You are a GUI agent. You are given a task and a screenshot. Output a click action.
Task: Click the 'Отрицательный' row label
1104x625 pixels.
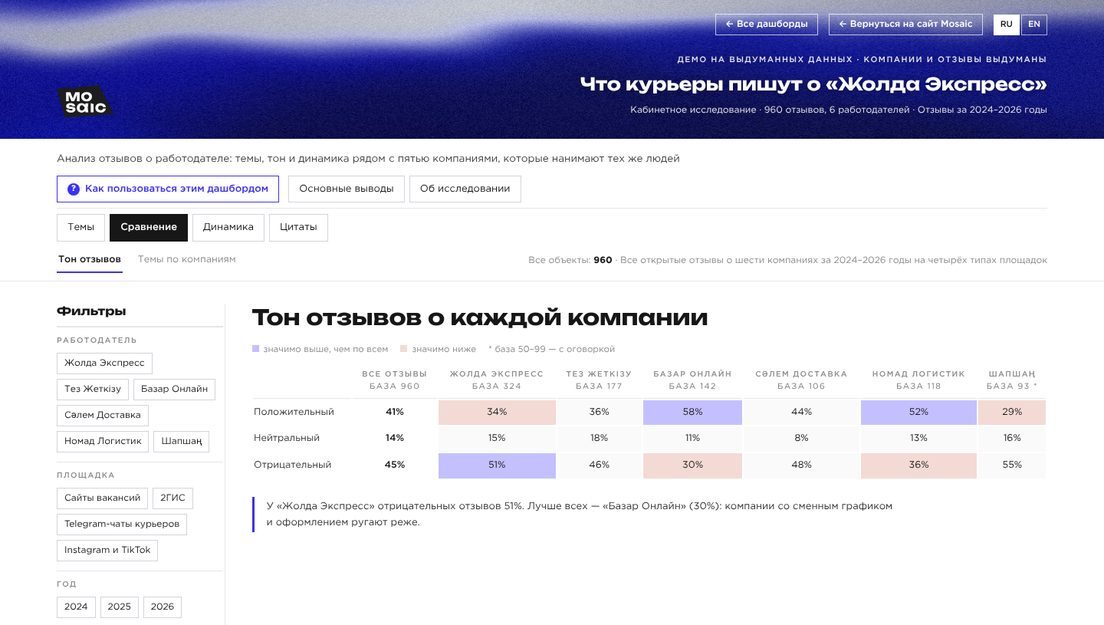[292, 465]
